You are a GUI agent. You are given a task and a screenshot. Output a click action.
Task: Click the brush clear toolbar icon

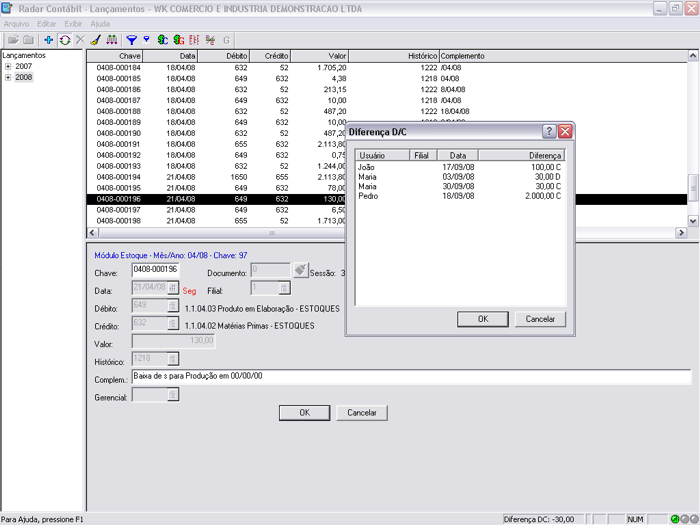coord(95,40)
